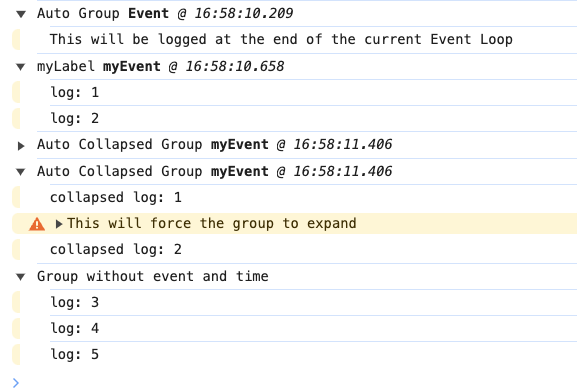577x392 pixels.
Task: Select the 'log: 2' entry
Action: click(x=75, y=119)
